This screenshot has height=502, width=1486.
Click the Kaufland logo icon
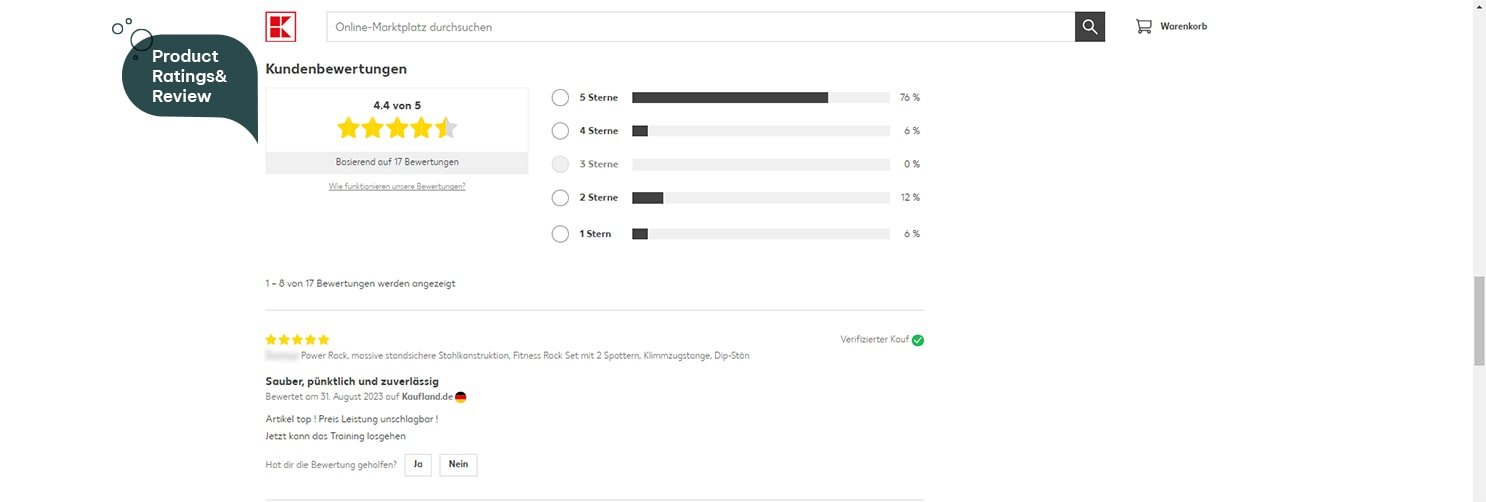[x=281, y=26]
